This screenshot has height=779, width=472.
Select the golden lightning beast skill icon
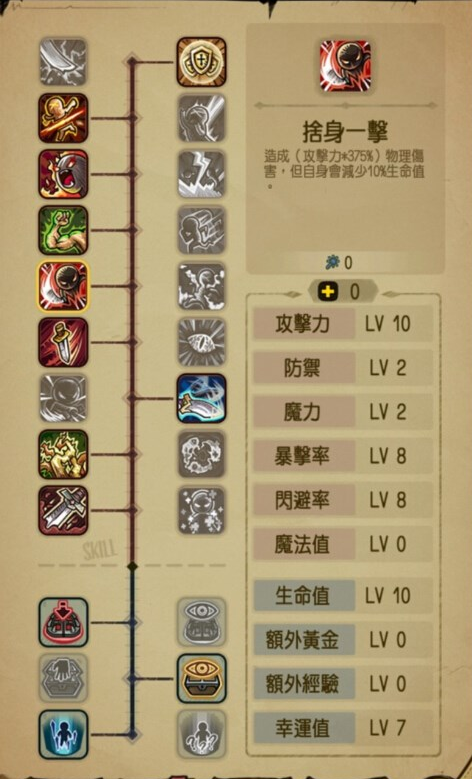click(x=63, y=455)
